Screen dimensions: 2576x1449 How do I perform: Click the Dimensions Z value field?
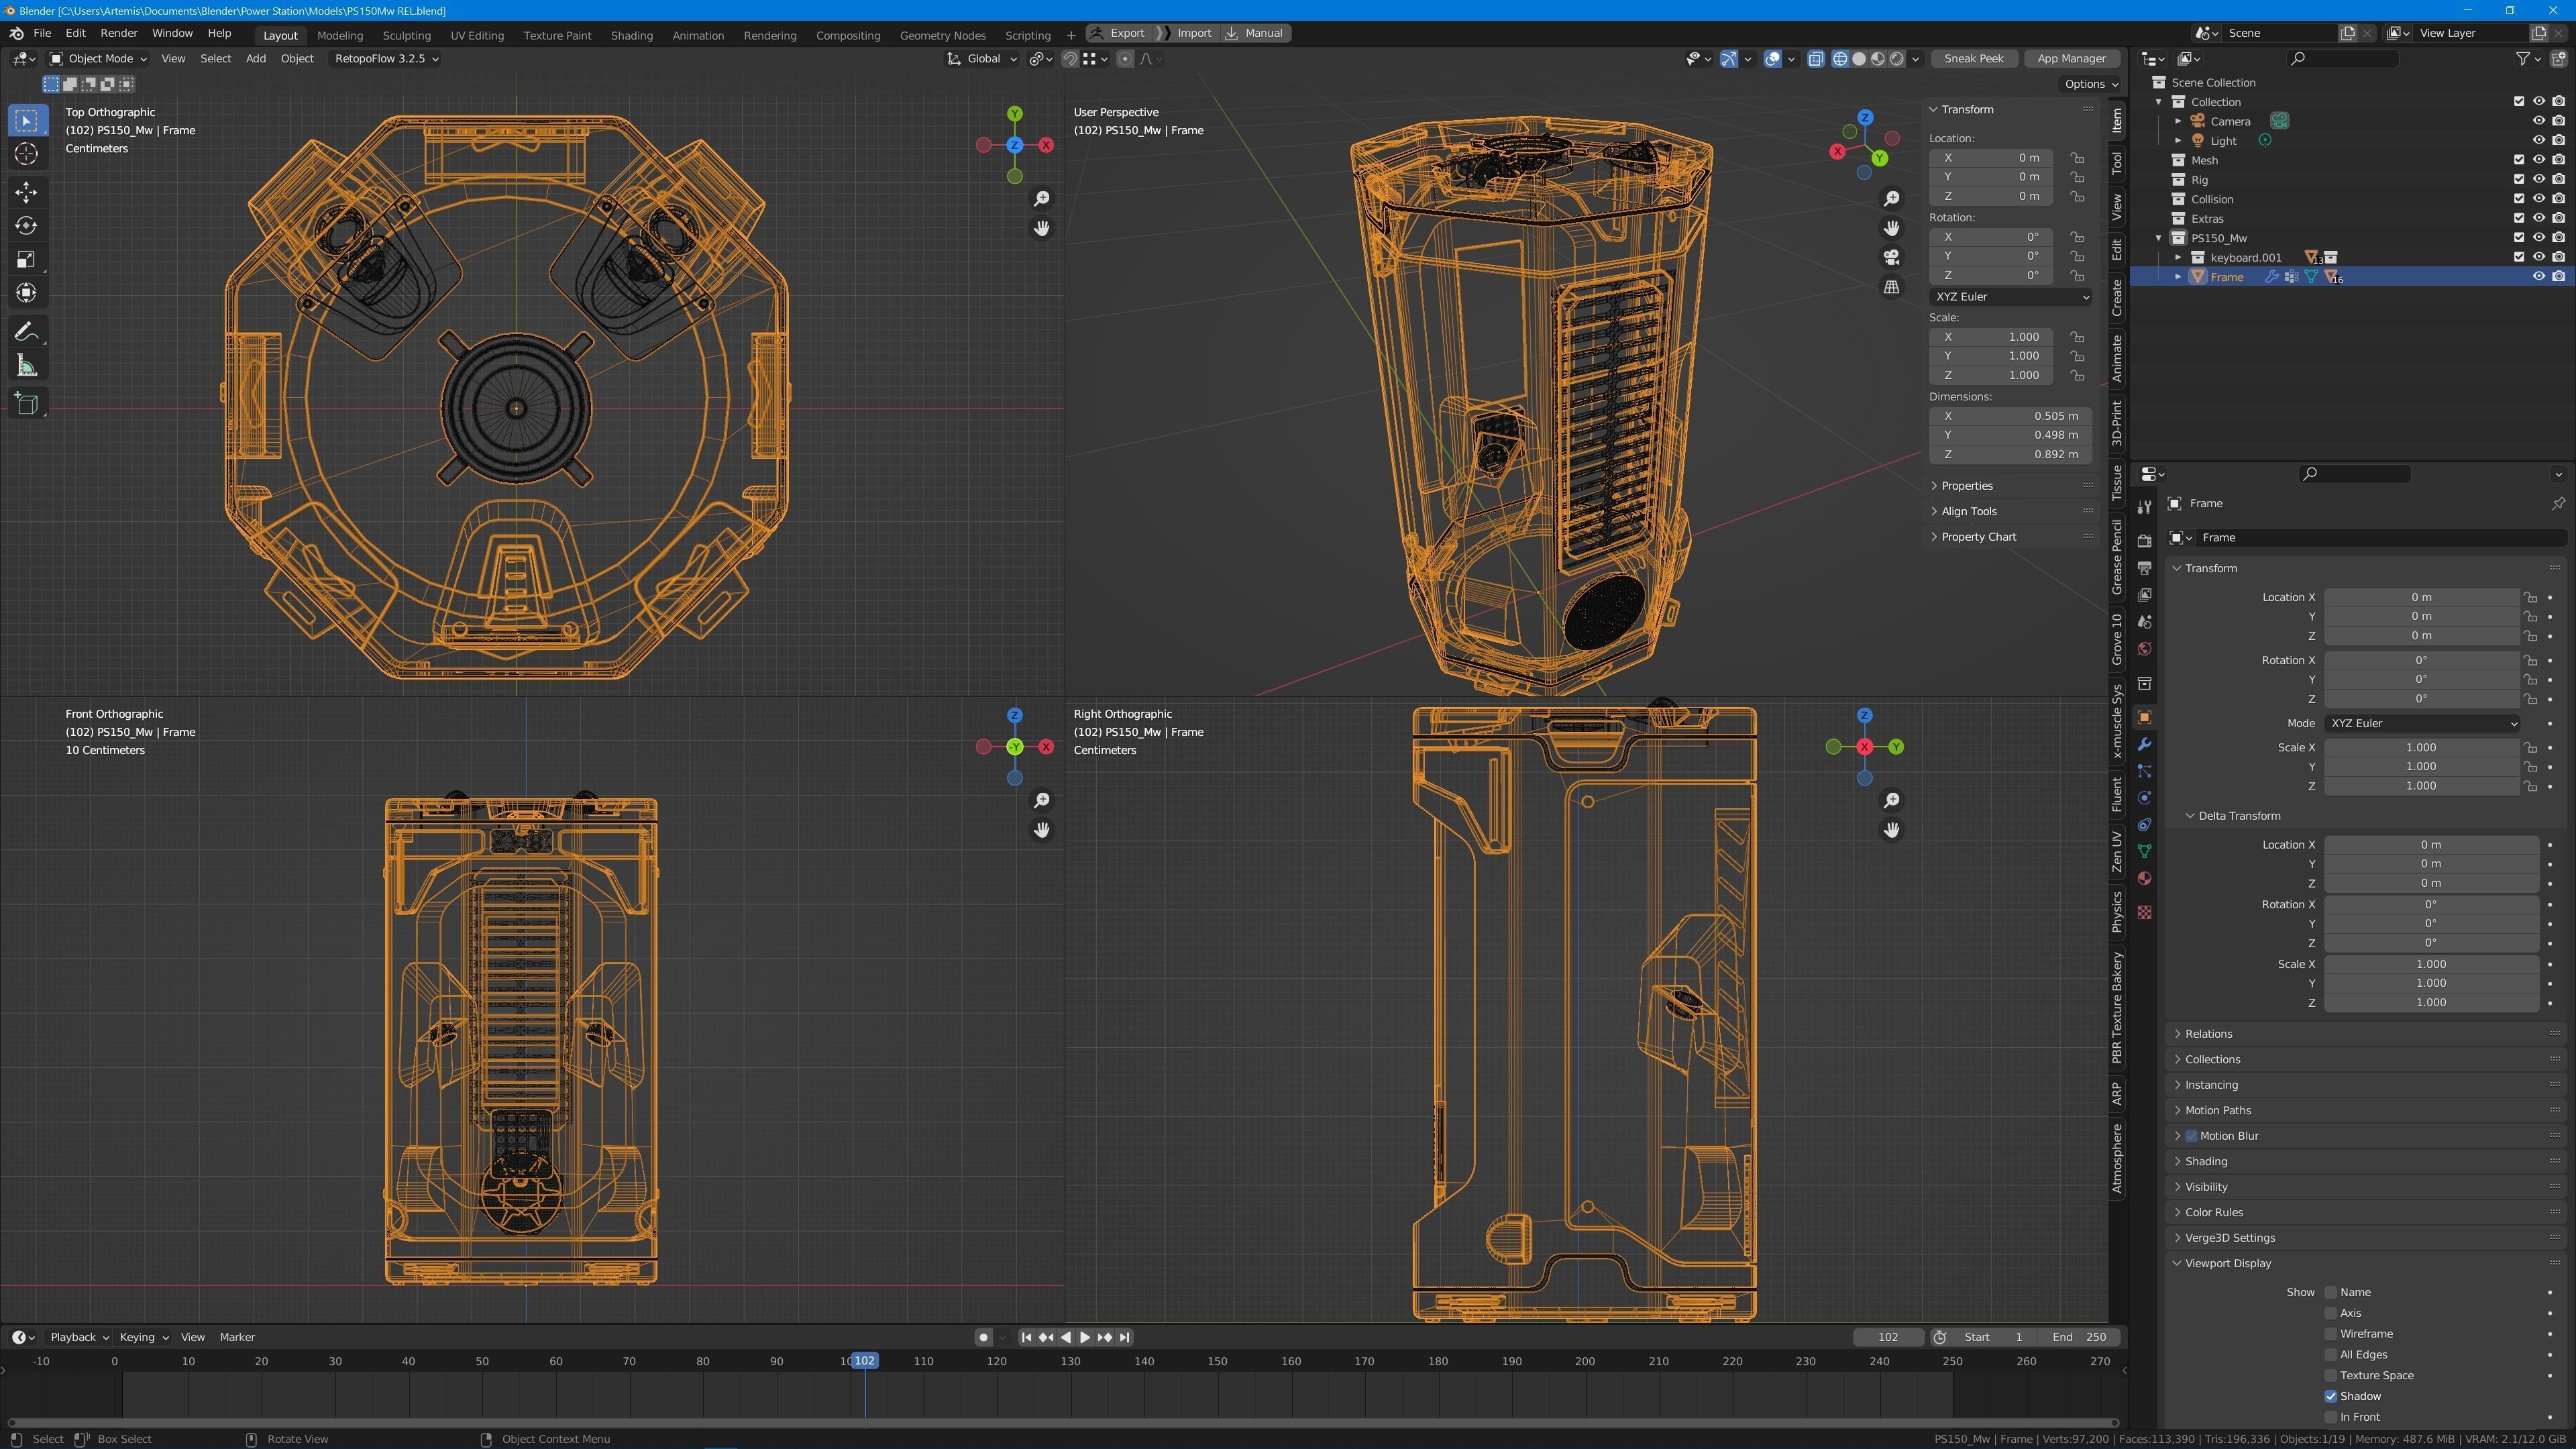point(2010,455)
